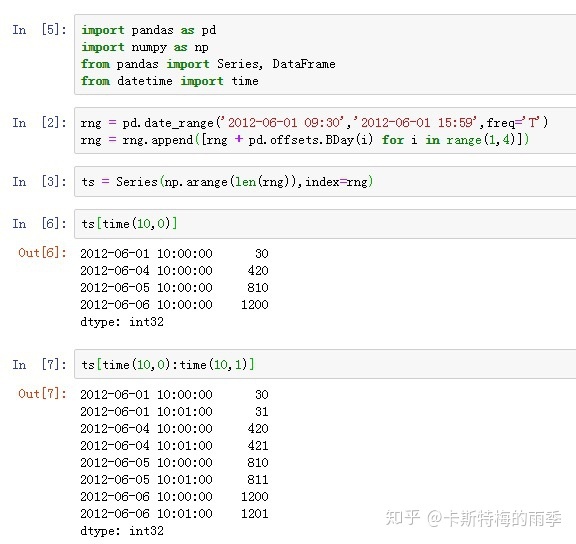Click the In [7] time slice cell
576x544 pixels.
[x=325, y=364]
